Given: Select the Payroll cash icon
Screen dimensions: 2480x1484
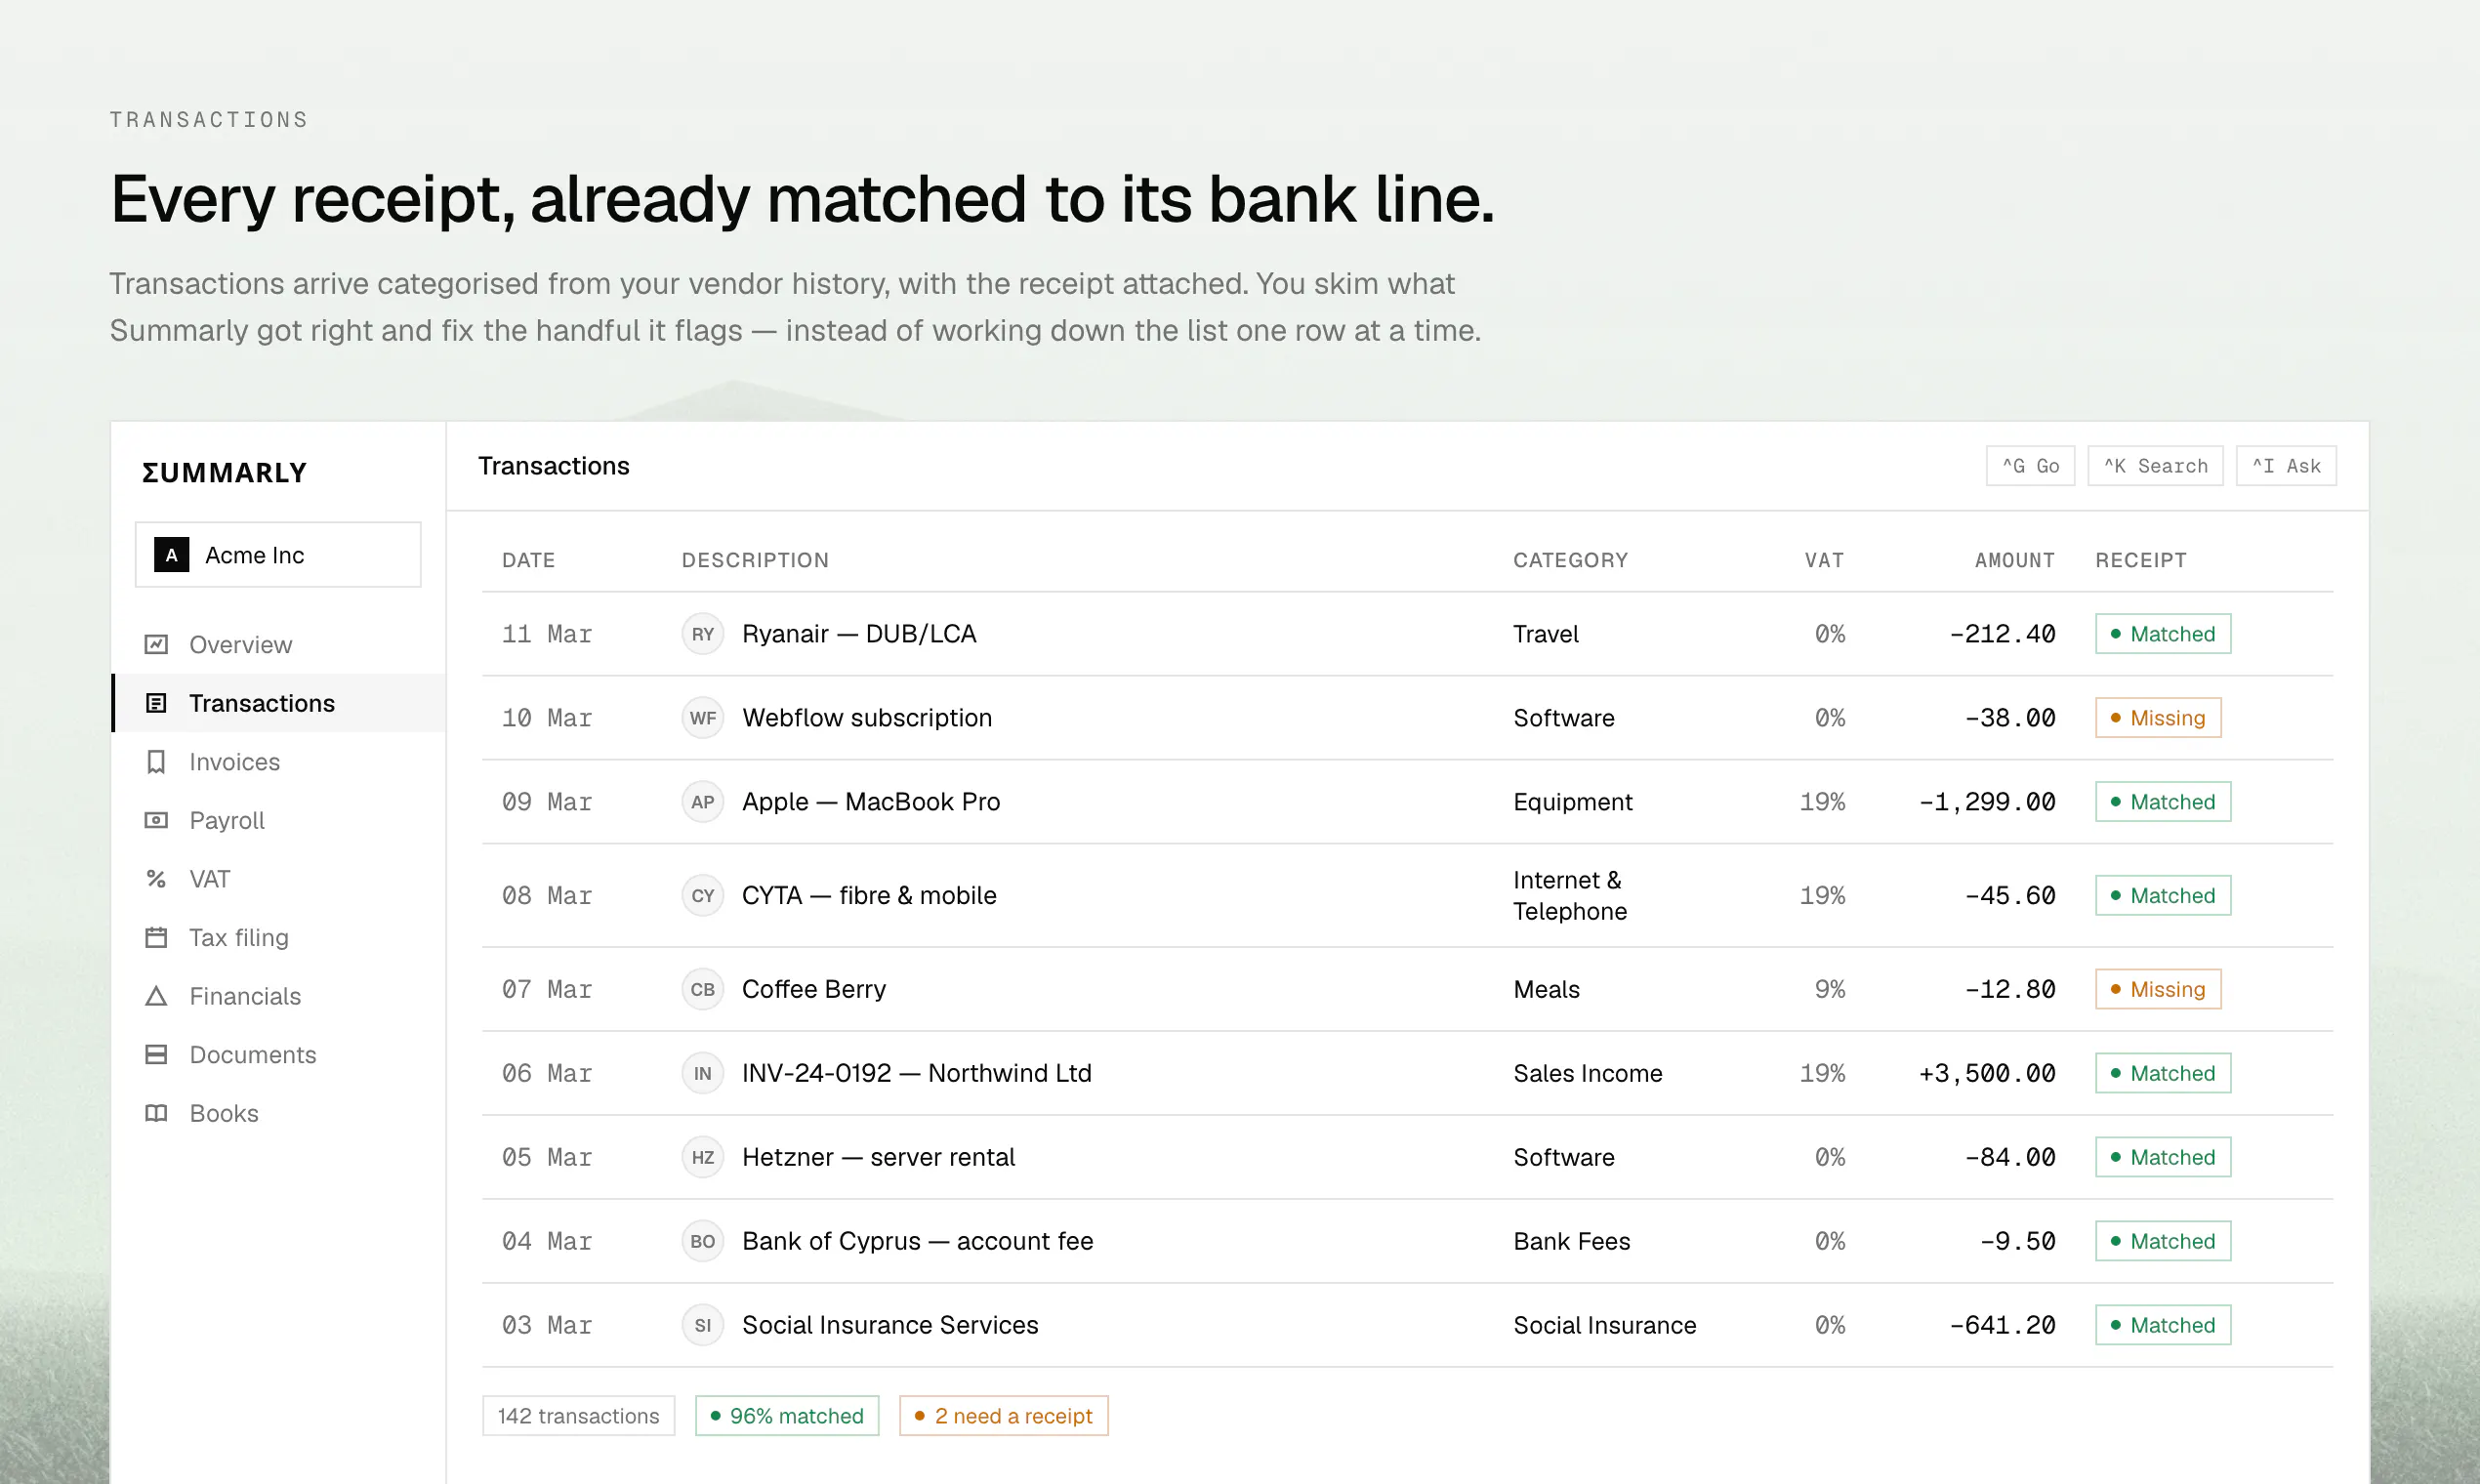Looking at the screenshot, I should pyautogui.click(x=156, y=820).
